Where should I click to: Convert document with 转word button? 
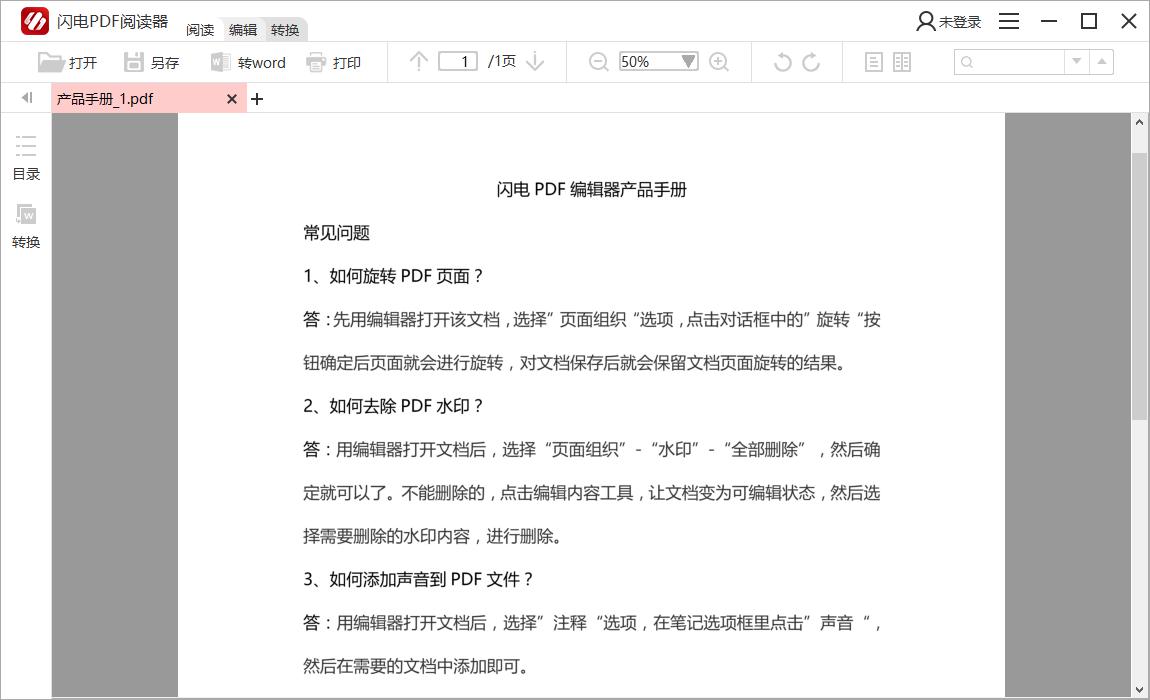click(x=248, y=62)
